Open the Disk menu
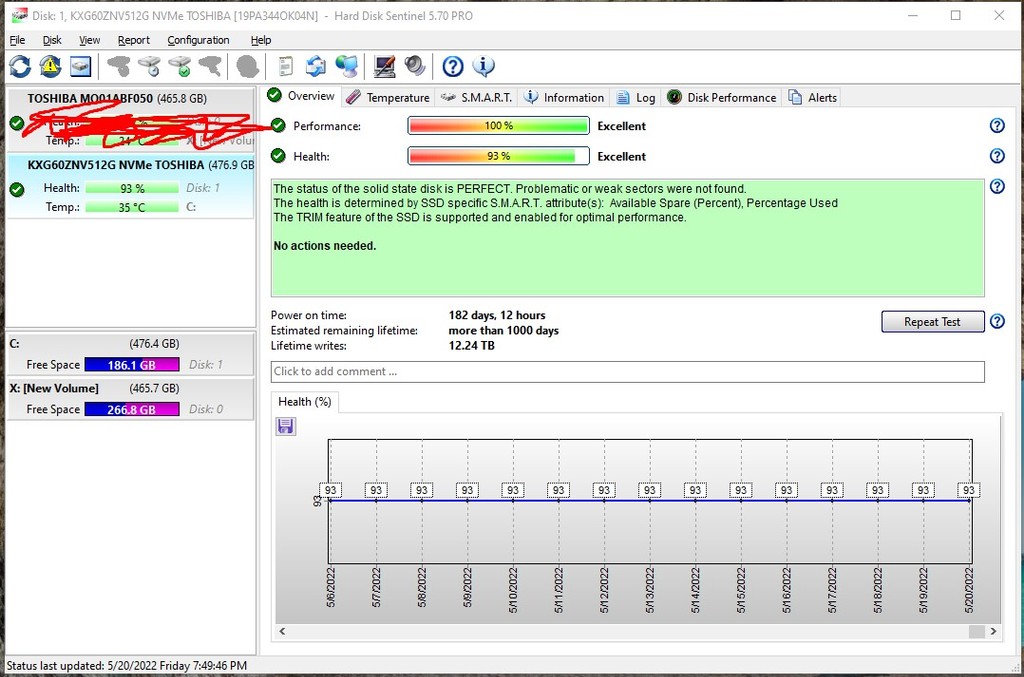The height and width of the screenshot is (677, 1024). click(x=52, y=40)
